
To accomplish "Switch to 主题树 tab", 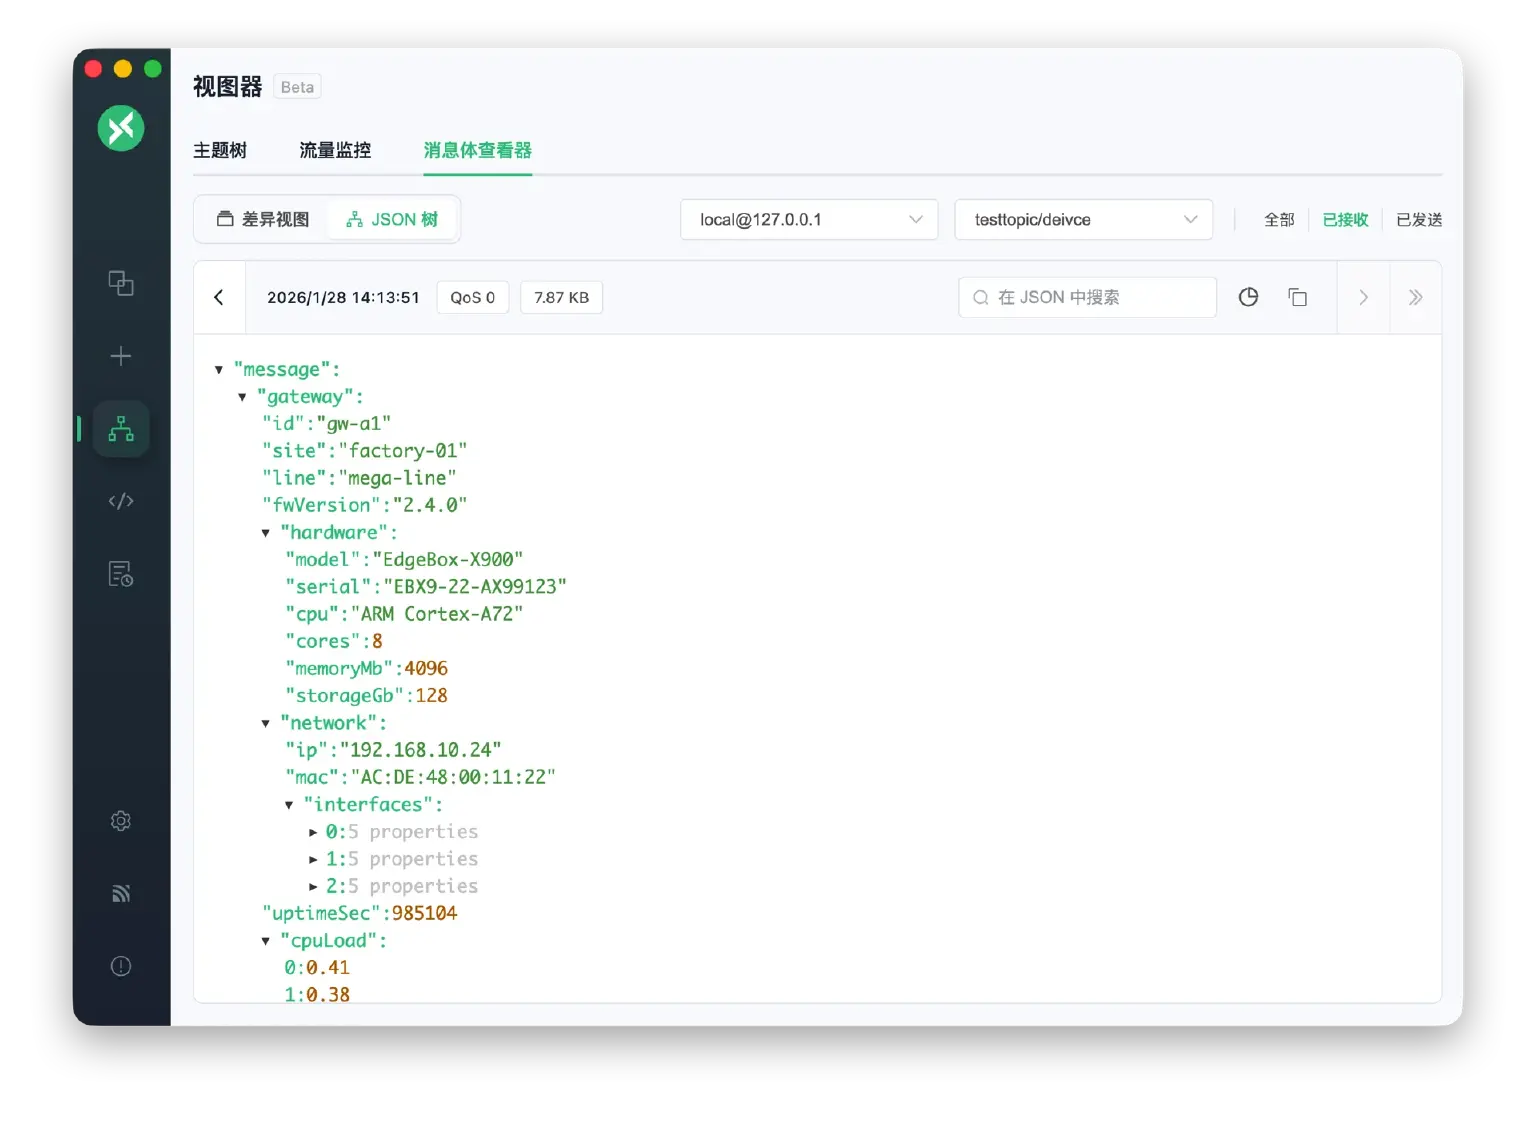I will tap(220, 150).
